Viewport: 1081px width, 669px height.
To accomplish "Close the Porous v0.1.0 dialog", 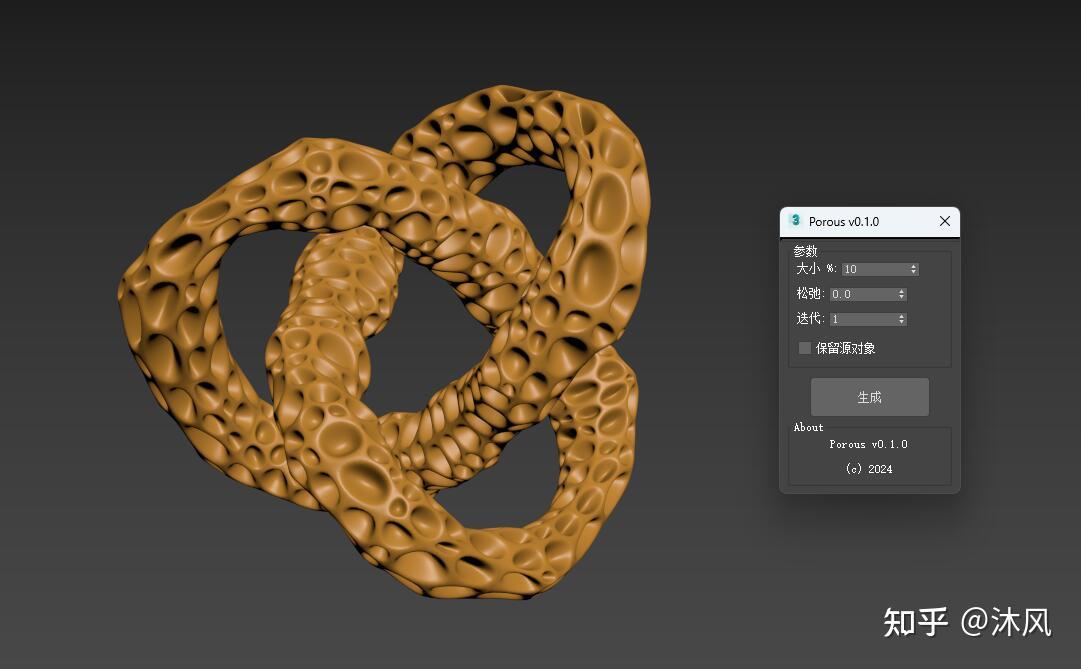I will [944, 221].
